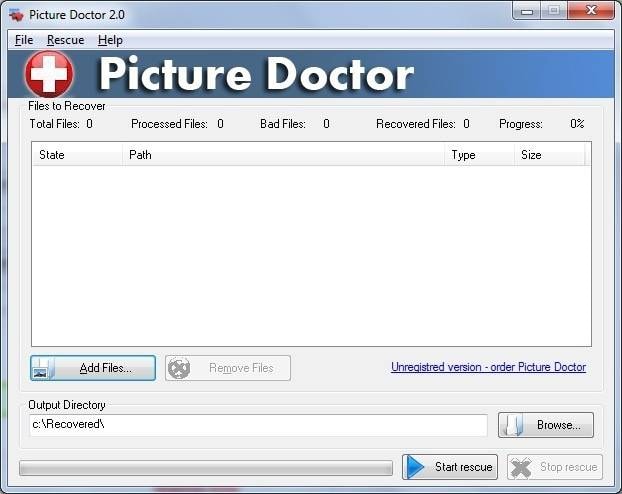The image size is (622, 494).
Task: Click the disabled Stop rescue button
Action: (555, 467)
